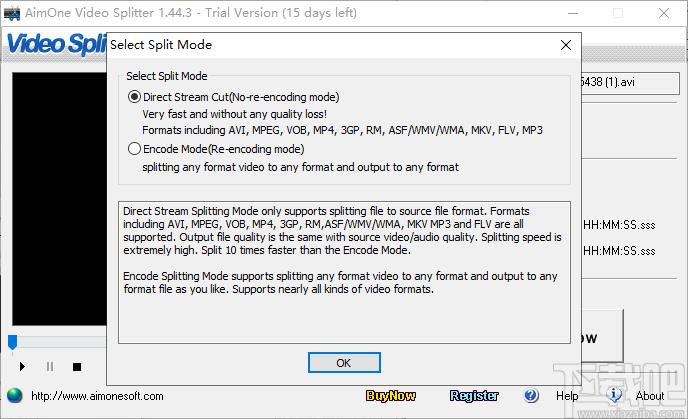Close the Select Split Mode dialog
This screenshot has height=419, width=688.
(566, 45)
